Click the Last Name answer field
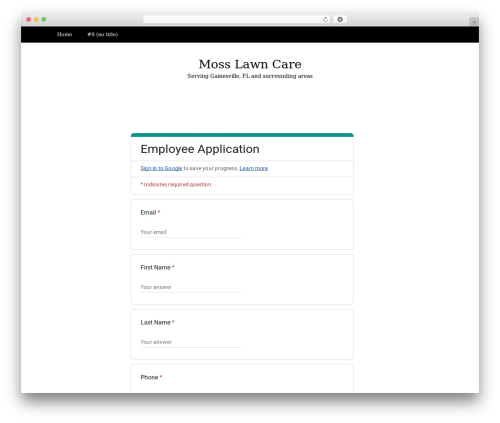This screenshot has height=423, width=500. 191,342
